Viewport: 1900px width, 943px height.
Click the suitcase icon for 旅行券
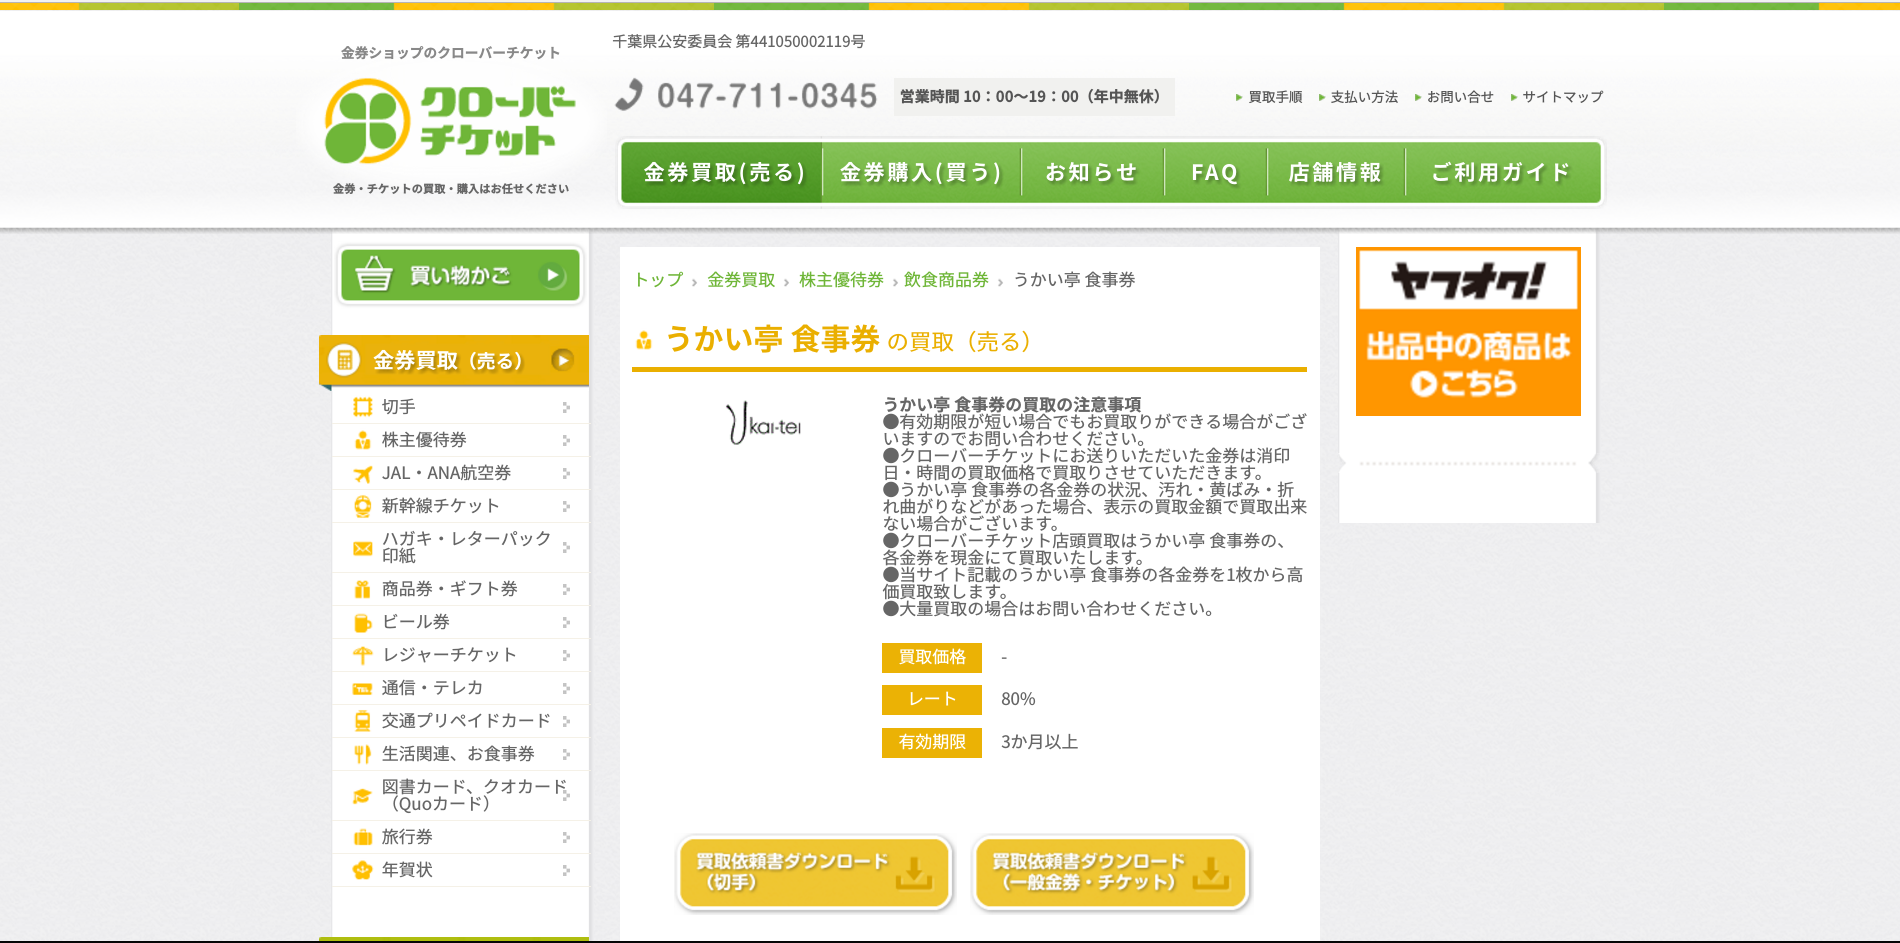pos(362,837)
